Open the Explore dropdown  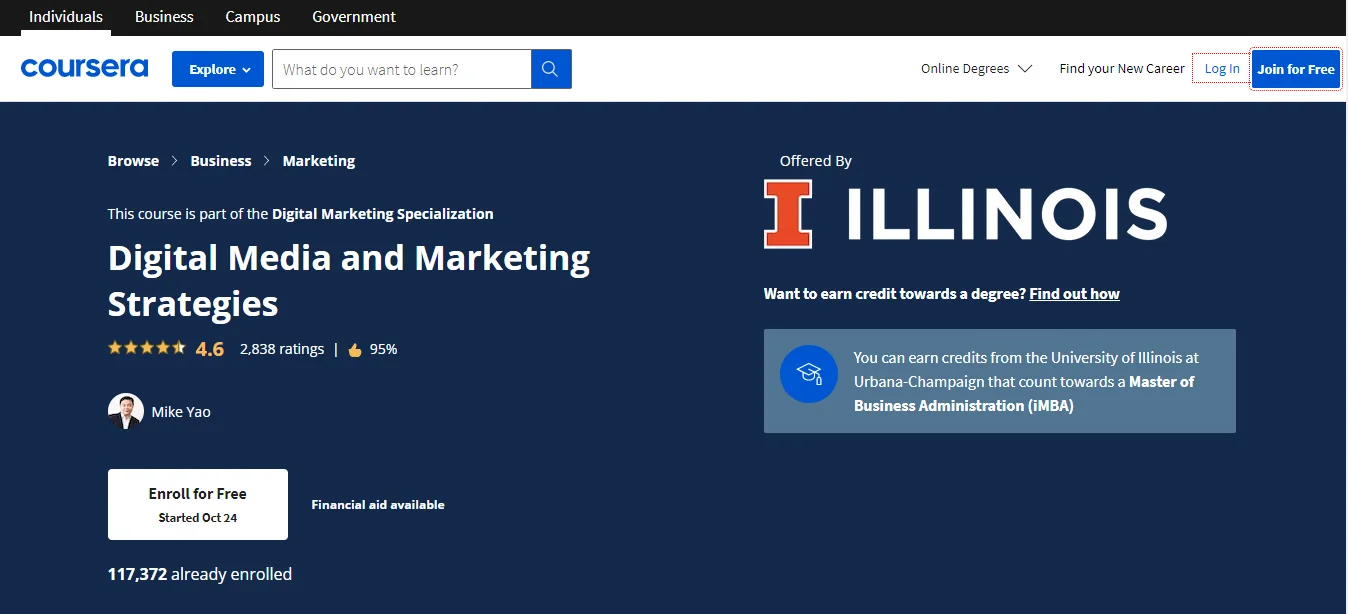tap(218, 69)
